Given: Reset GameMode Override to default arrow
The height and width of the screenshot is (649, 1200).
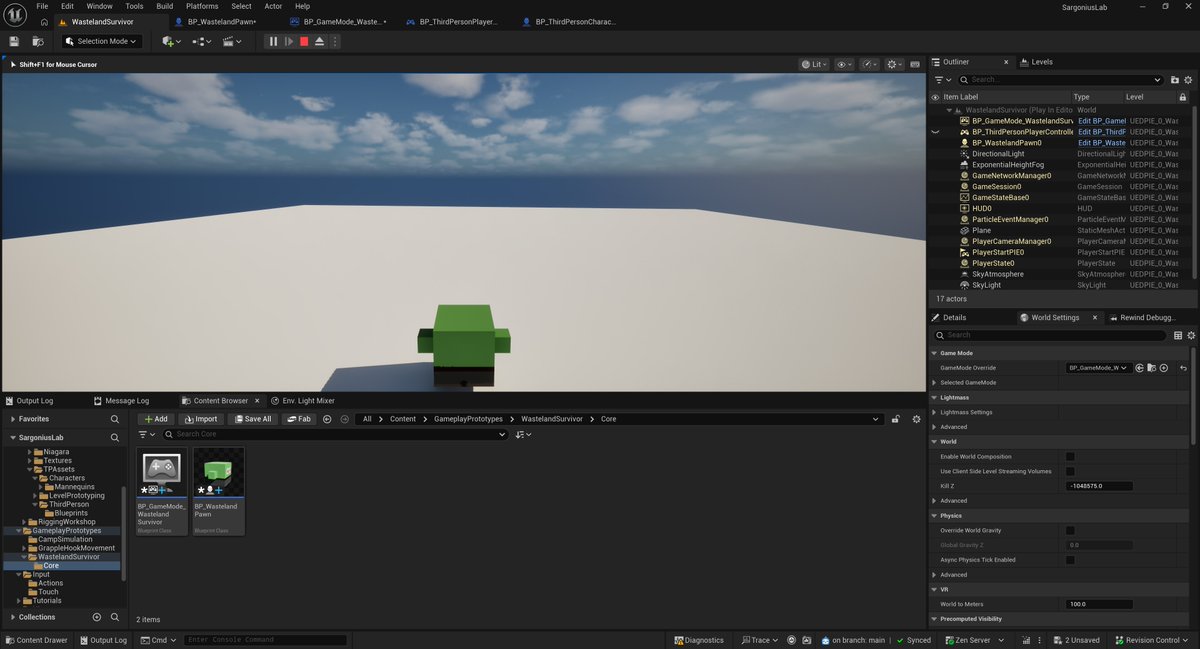Looking at the screenshot, I should tap(1183, 368).
